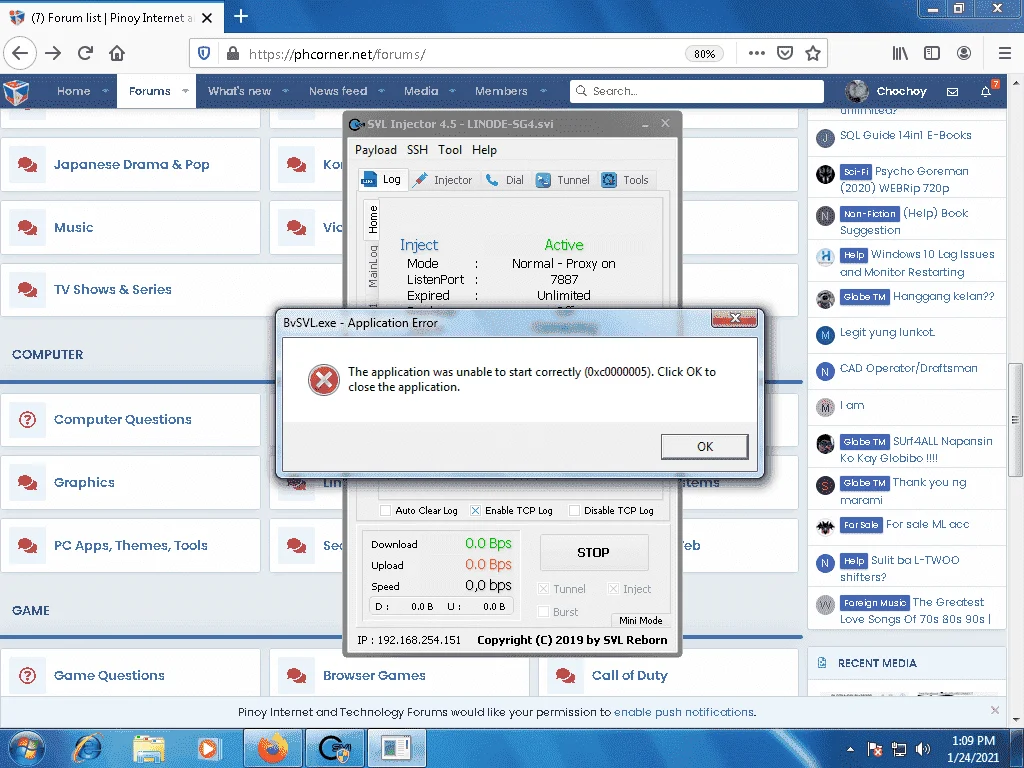Open Firefox account icon
This screenshot has width=1024, height=768.
tap(964, 54)
